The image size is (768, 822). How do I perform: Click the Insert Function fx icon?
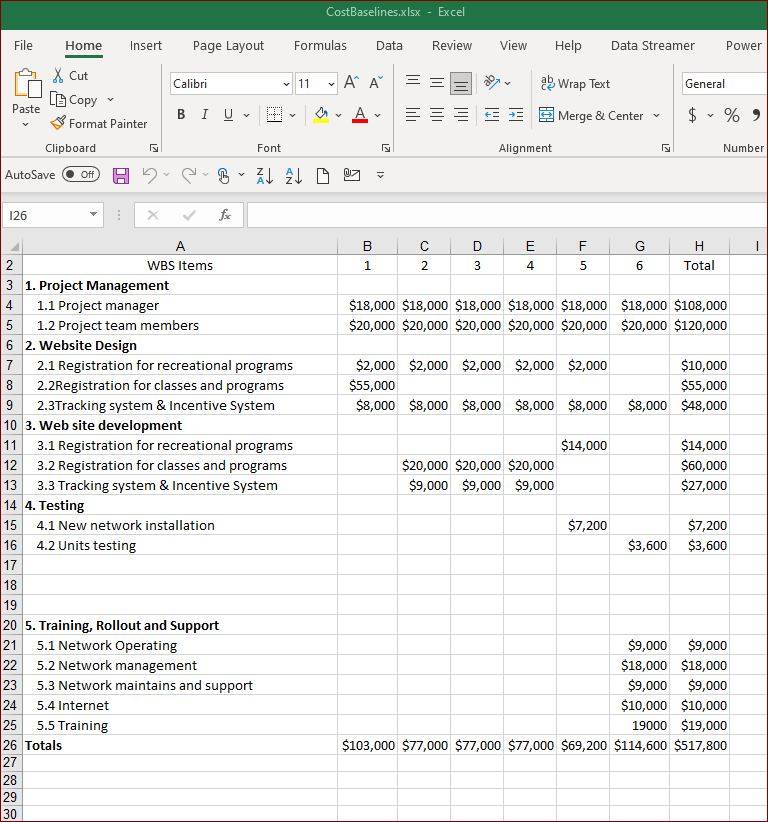click(x=224, y=215)
